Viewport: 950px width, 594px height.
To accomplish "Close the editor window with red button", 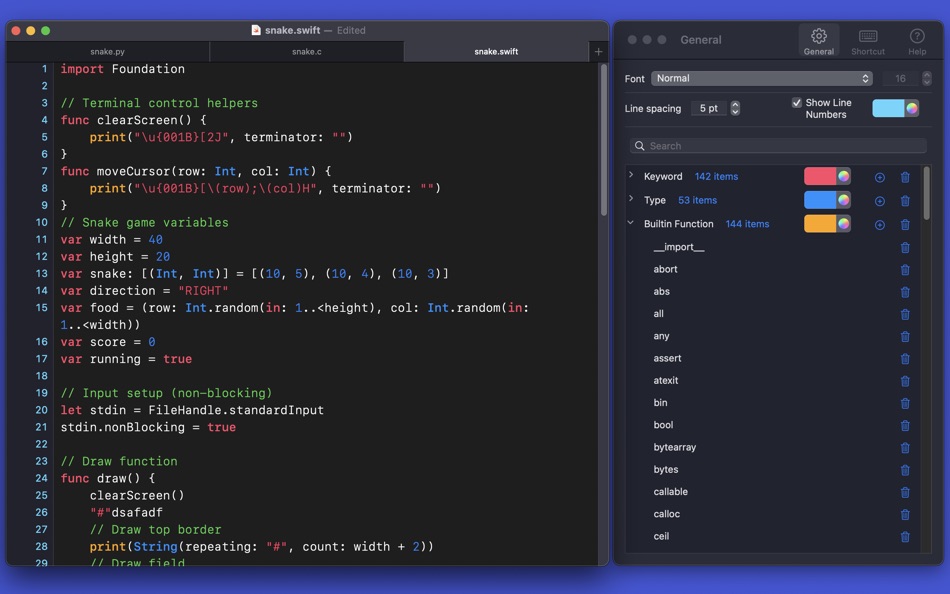I will [x=16, y=30].
